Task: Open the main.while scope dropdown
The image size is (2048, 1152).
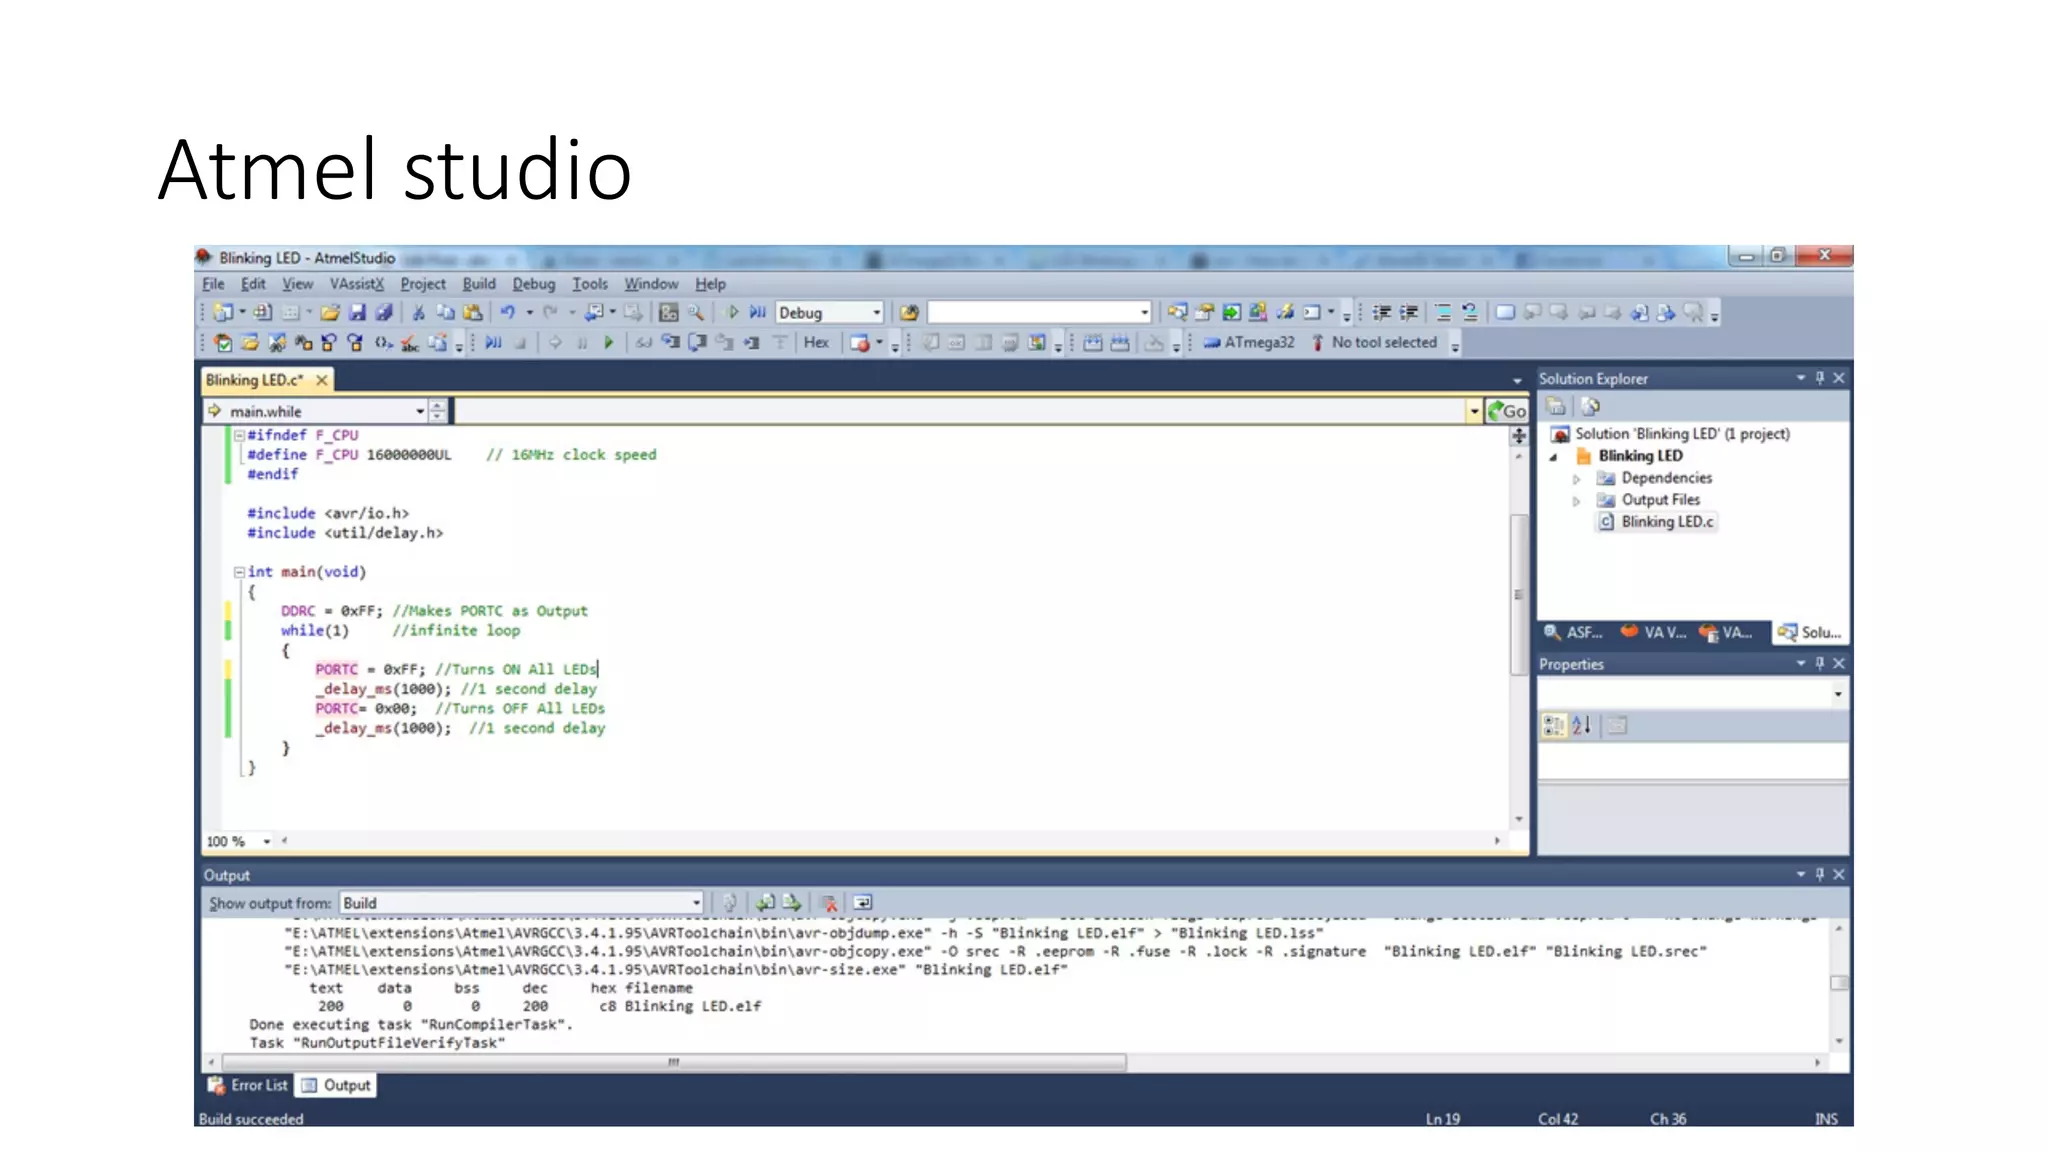Action: [420, 411]
